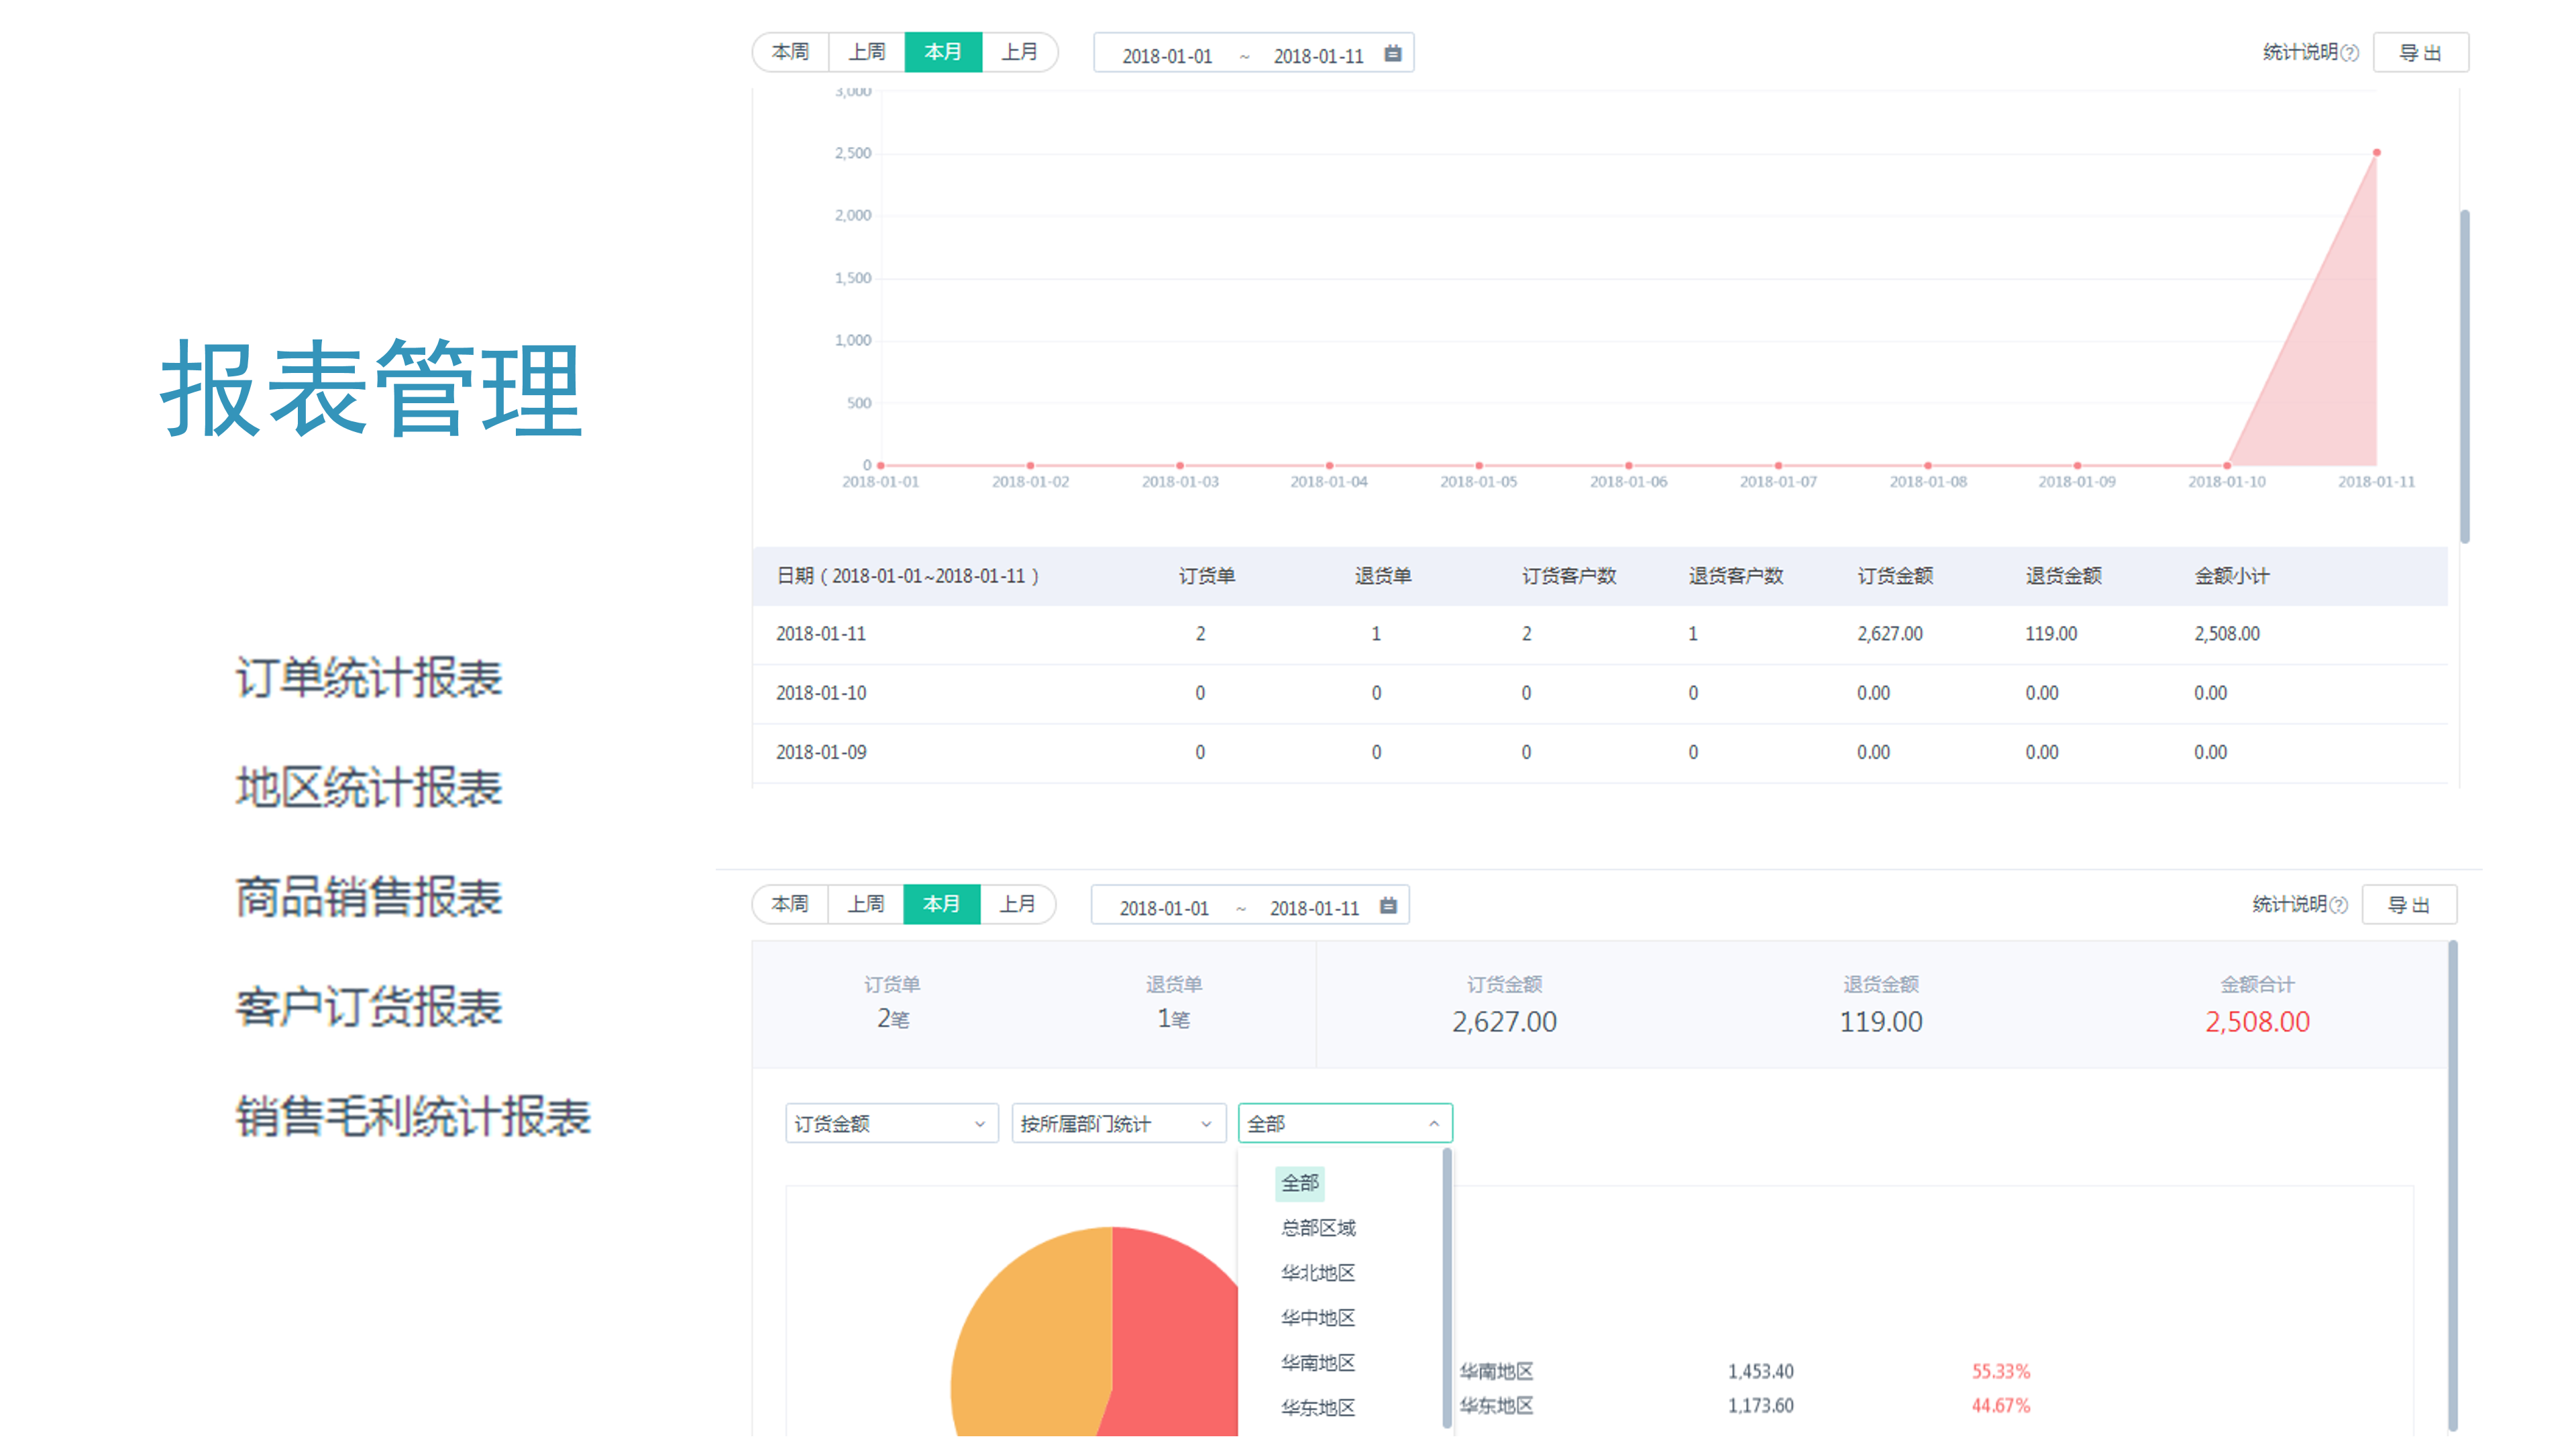Open lower 统计说明 statistics description

(2289, 904)
